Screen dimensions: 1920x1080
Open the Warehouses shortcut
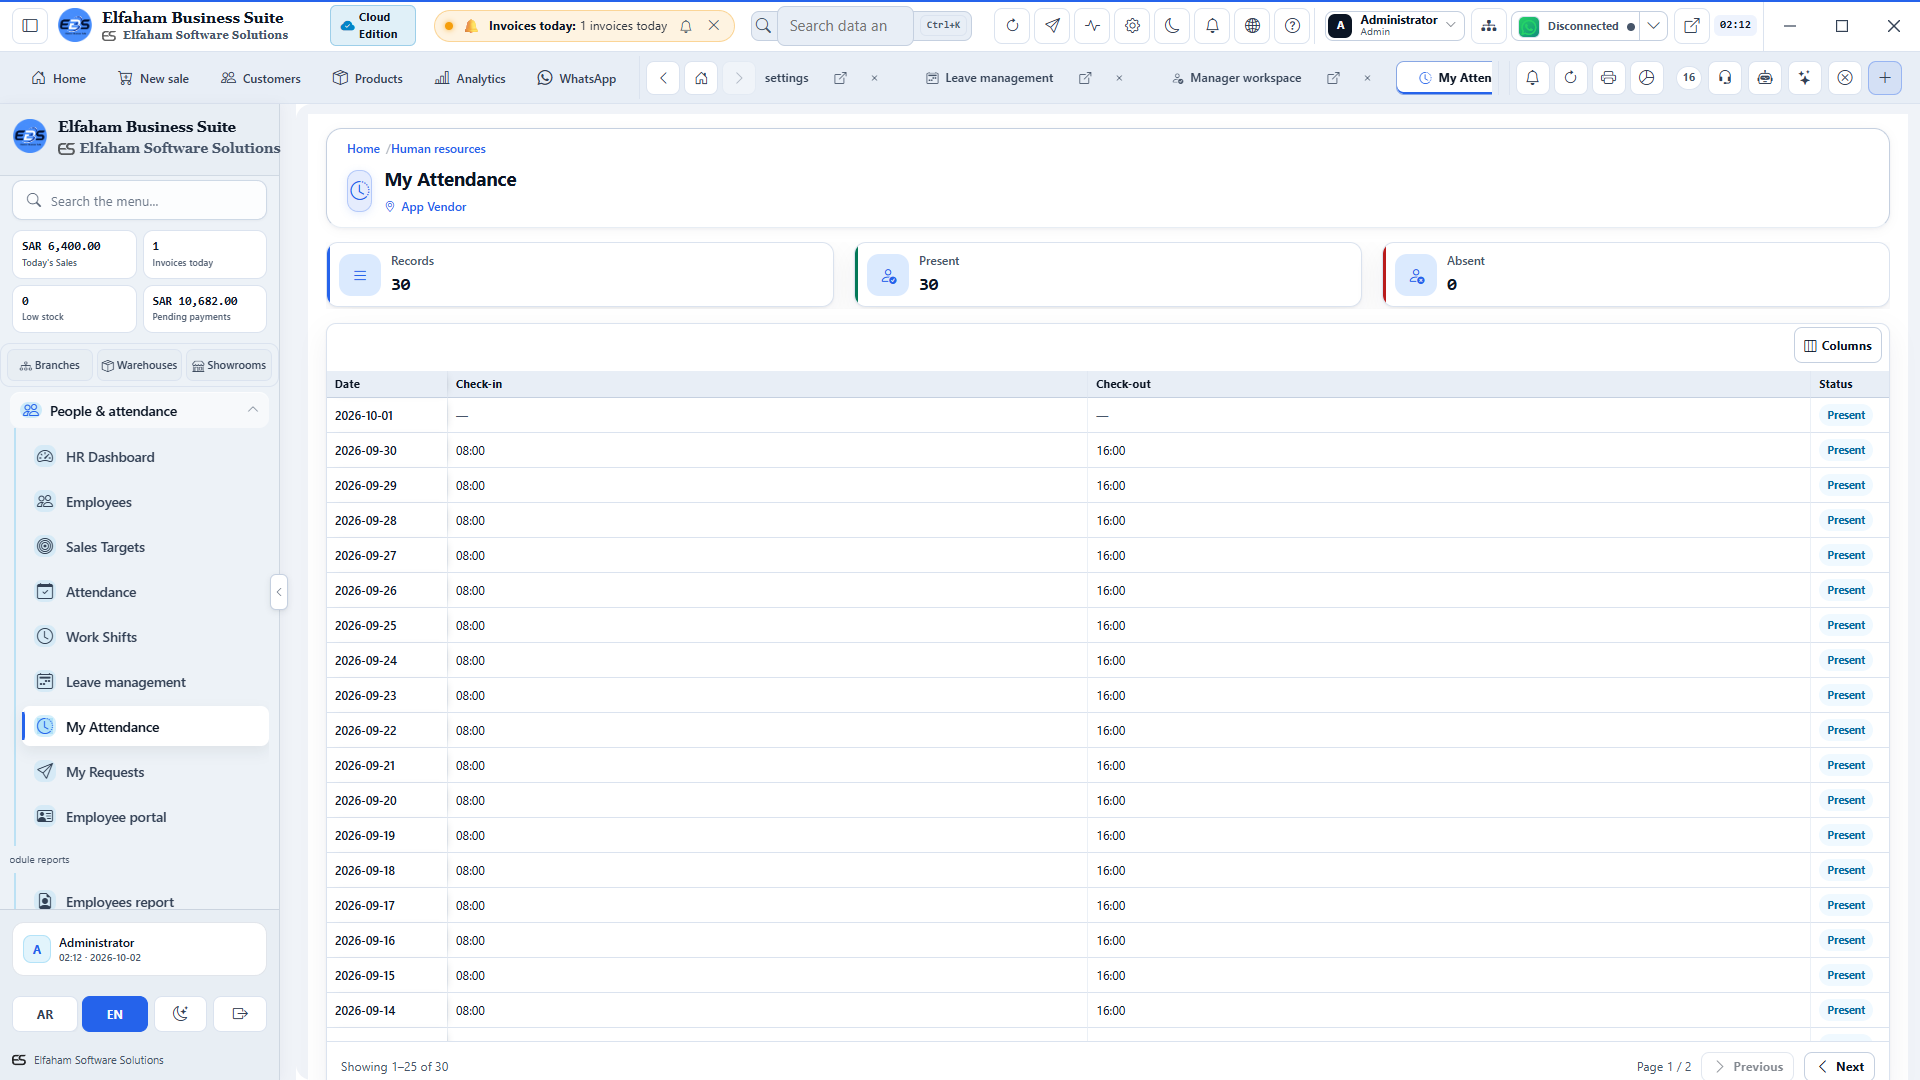point(139,365)
